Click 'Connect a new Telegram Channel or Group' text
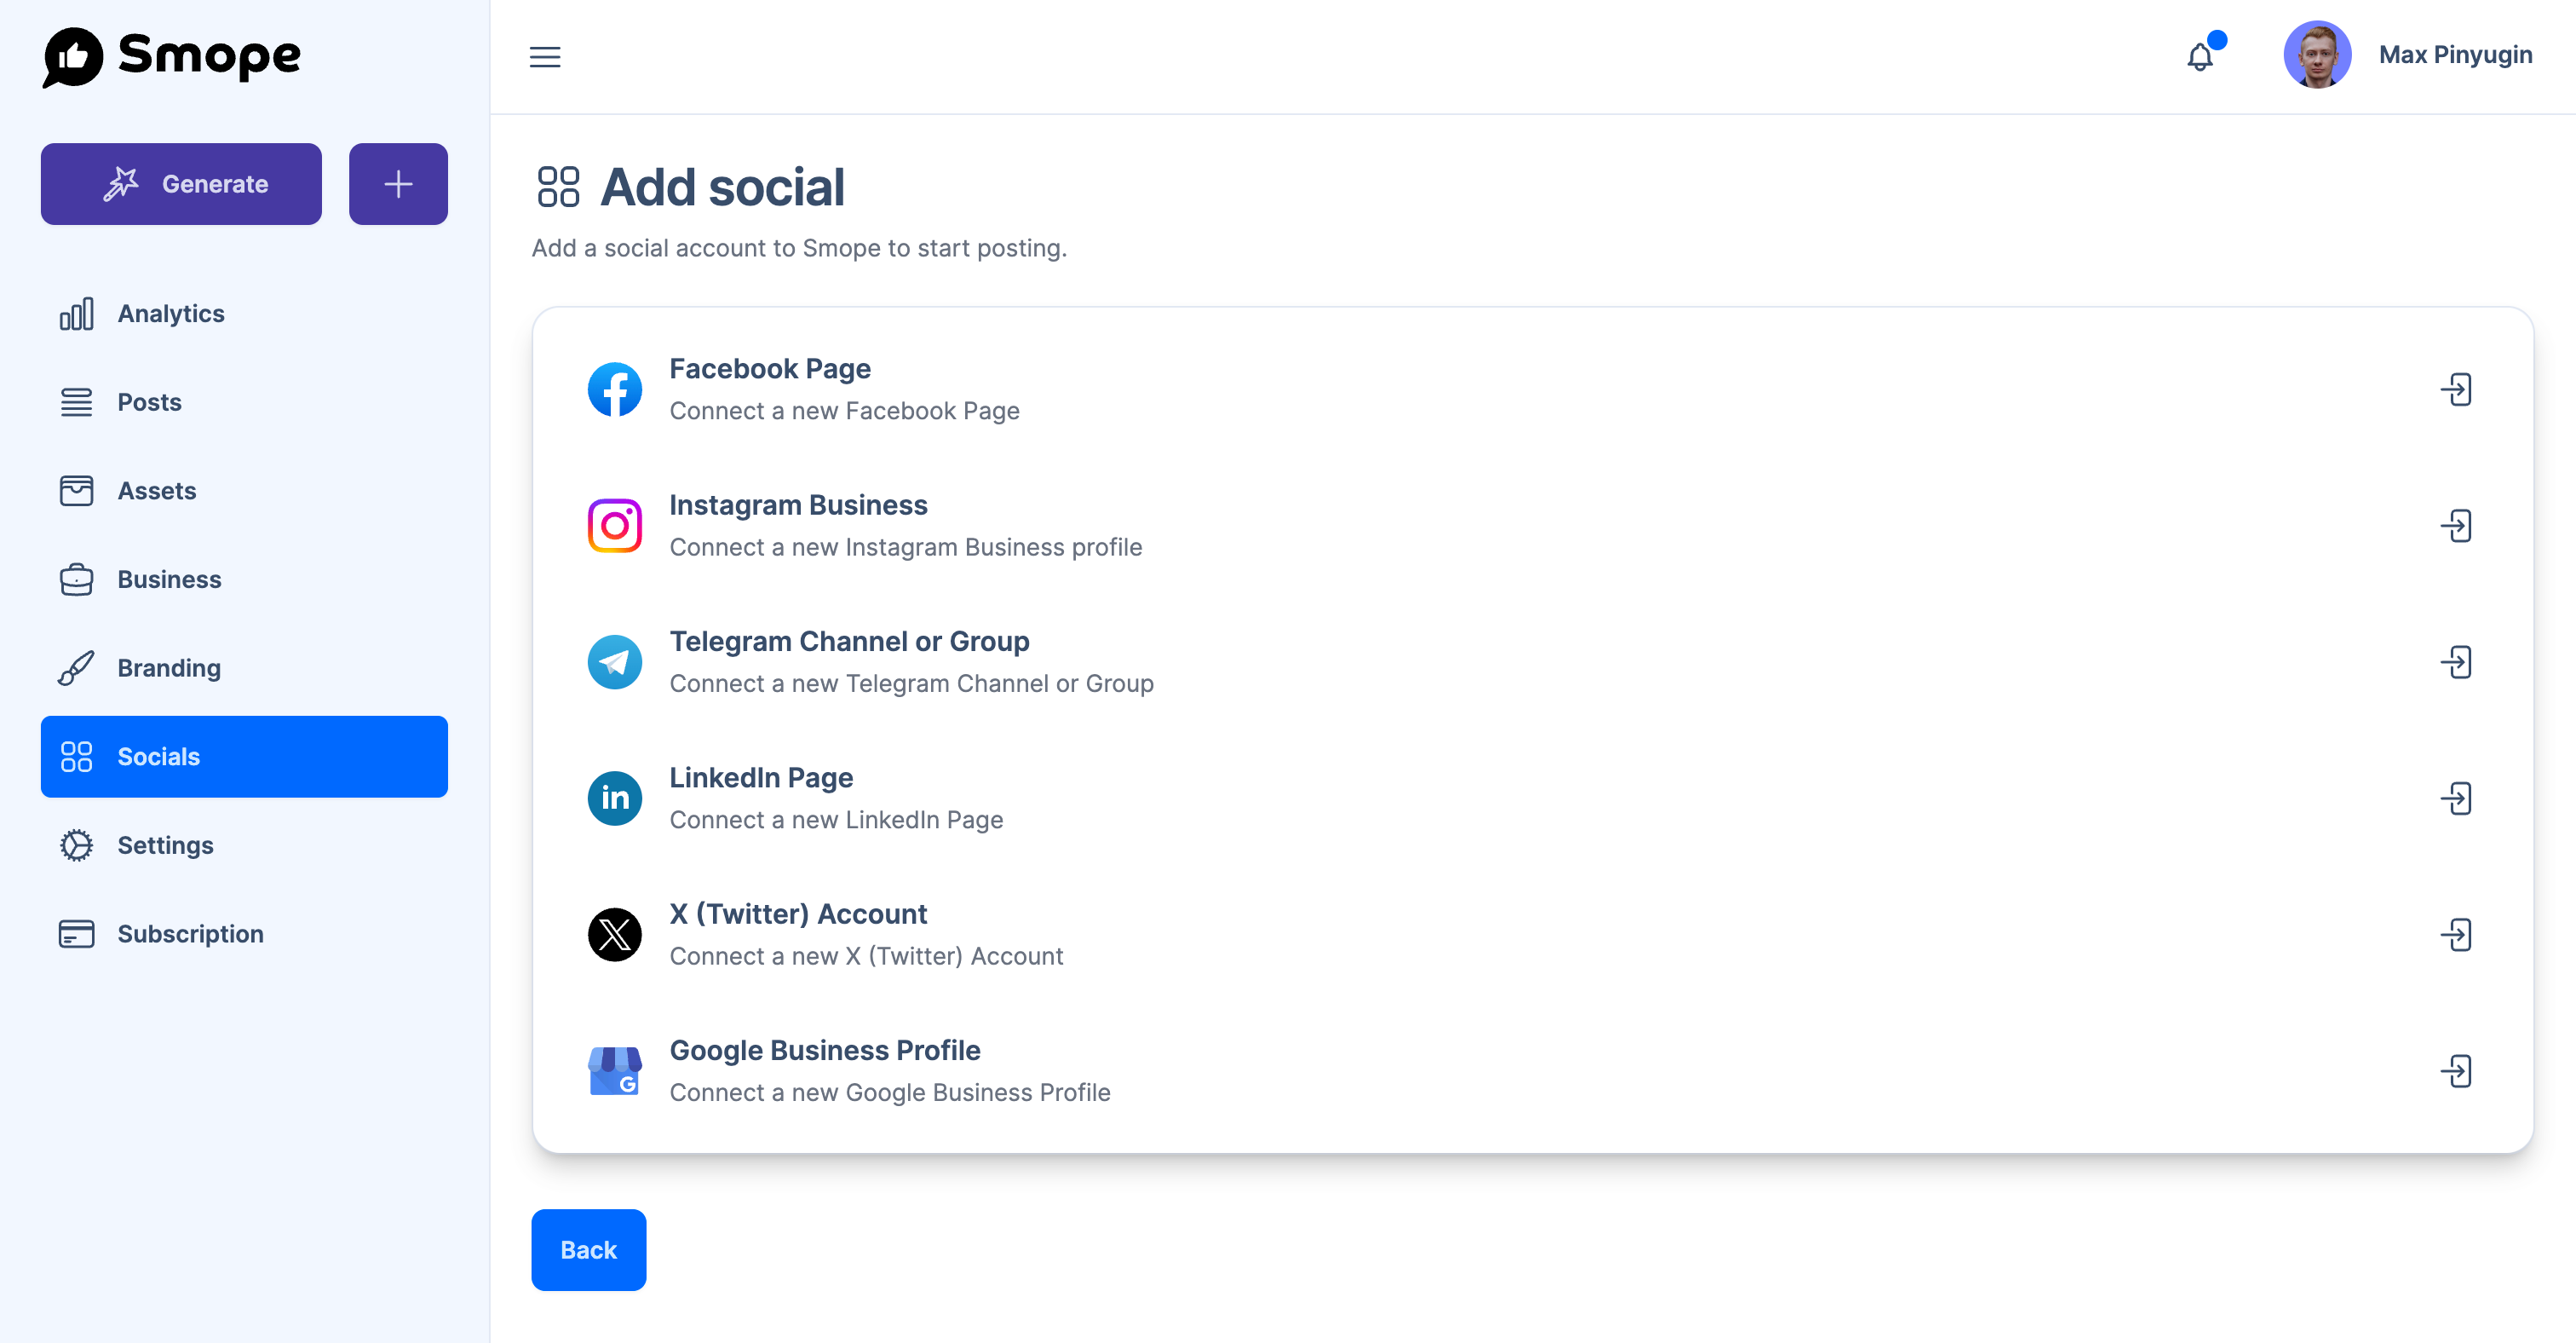 911,683
